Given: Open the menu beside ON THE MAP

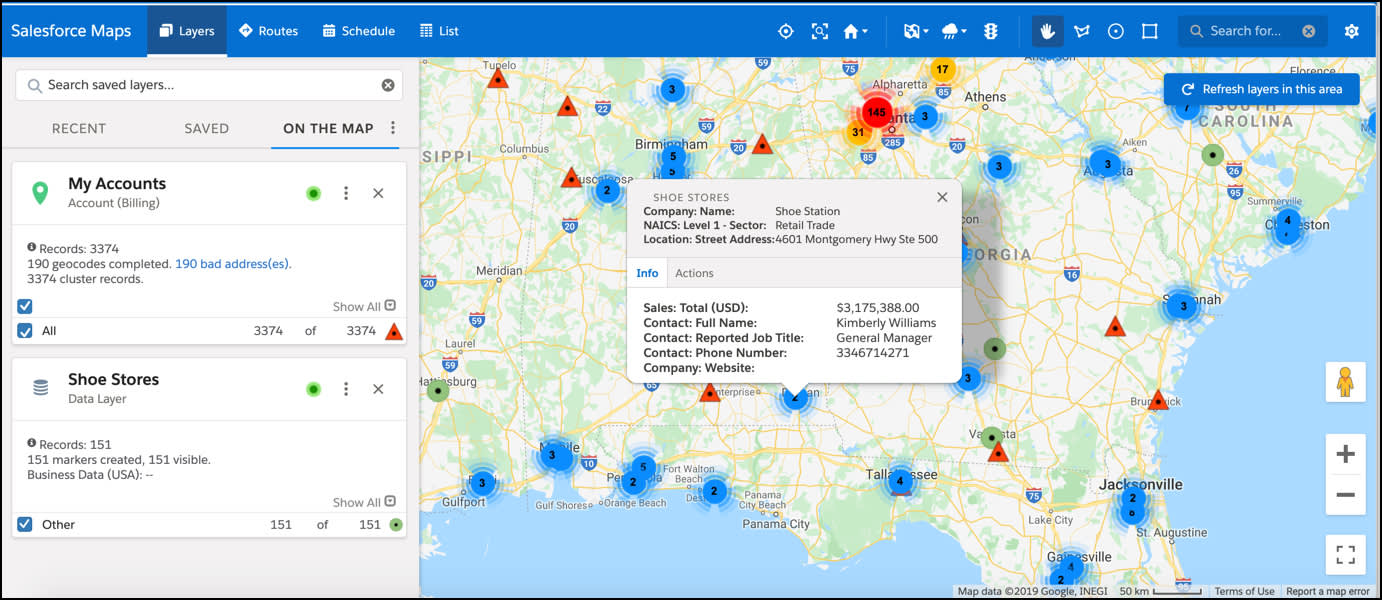Looking at the screenshot, I should [393, 128].
